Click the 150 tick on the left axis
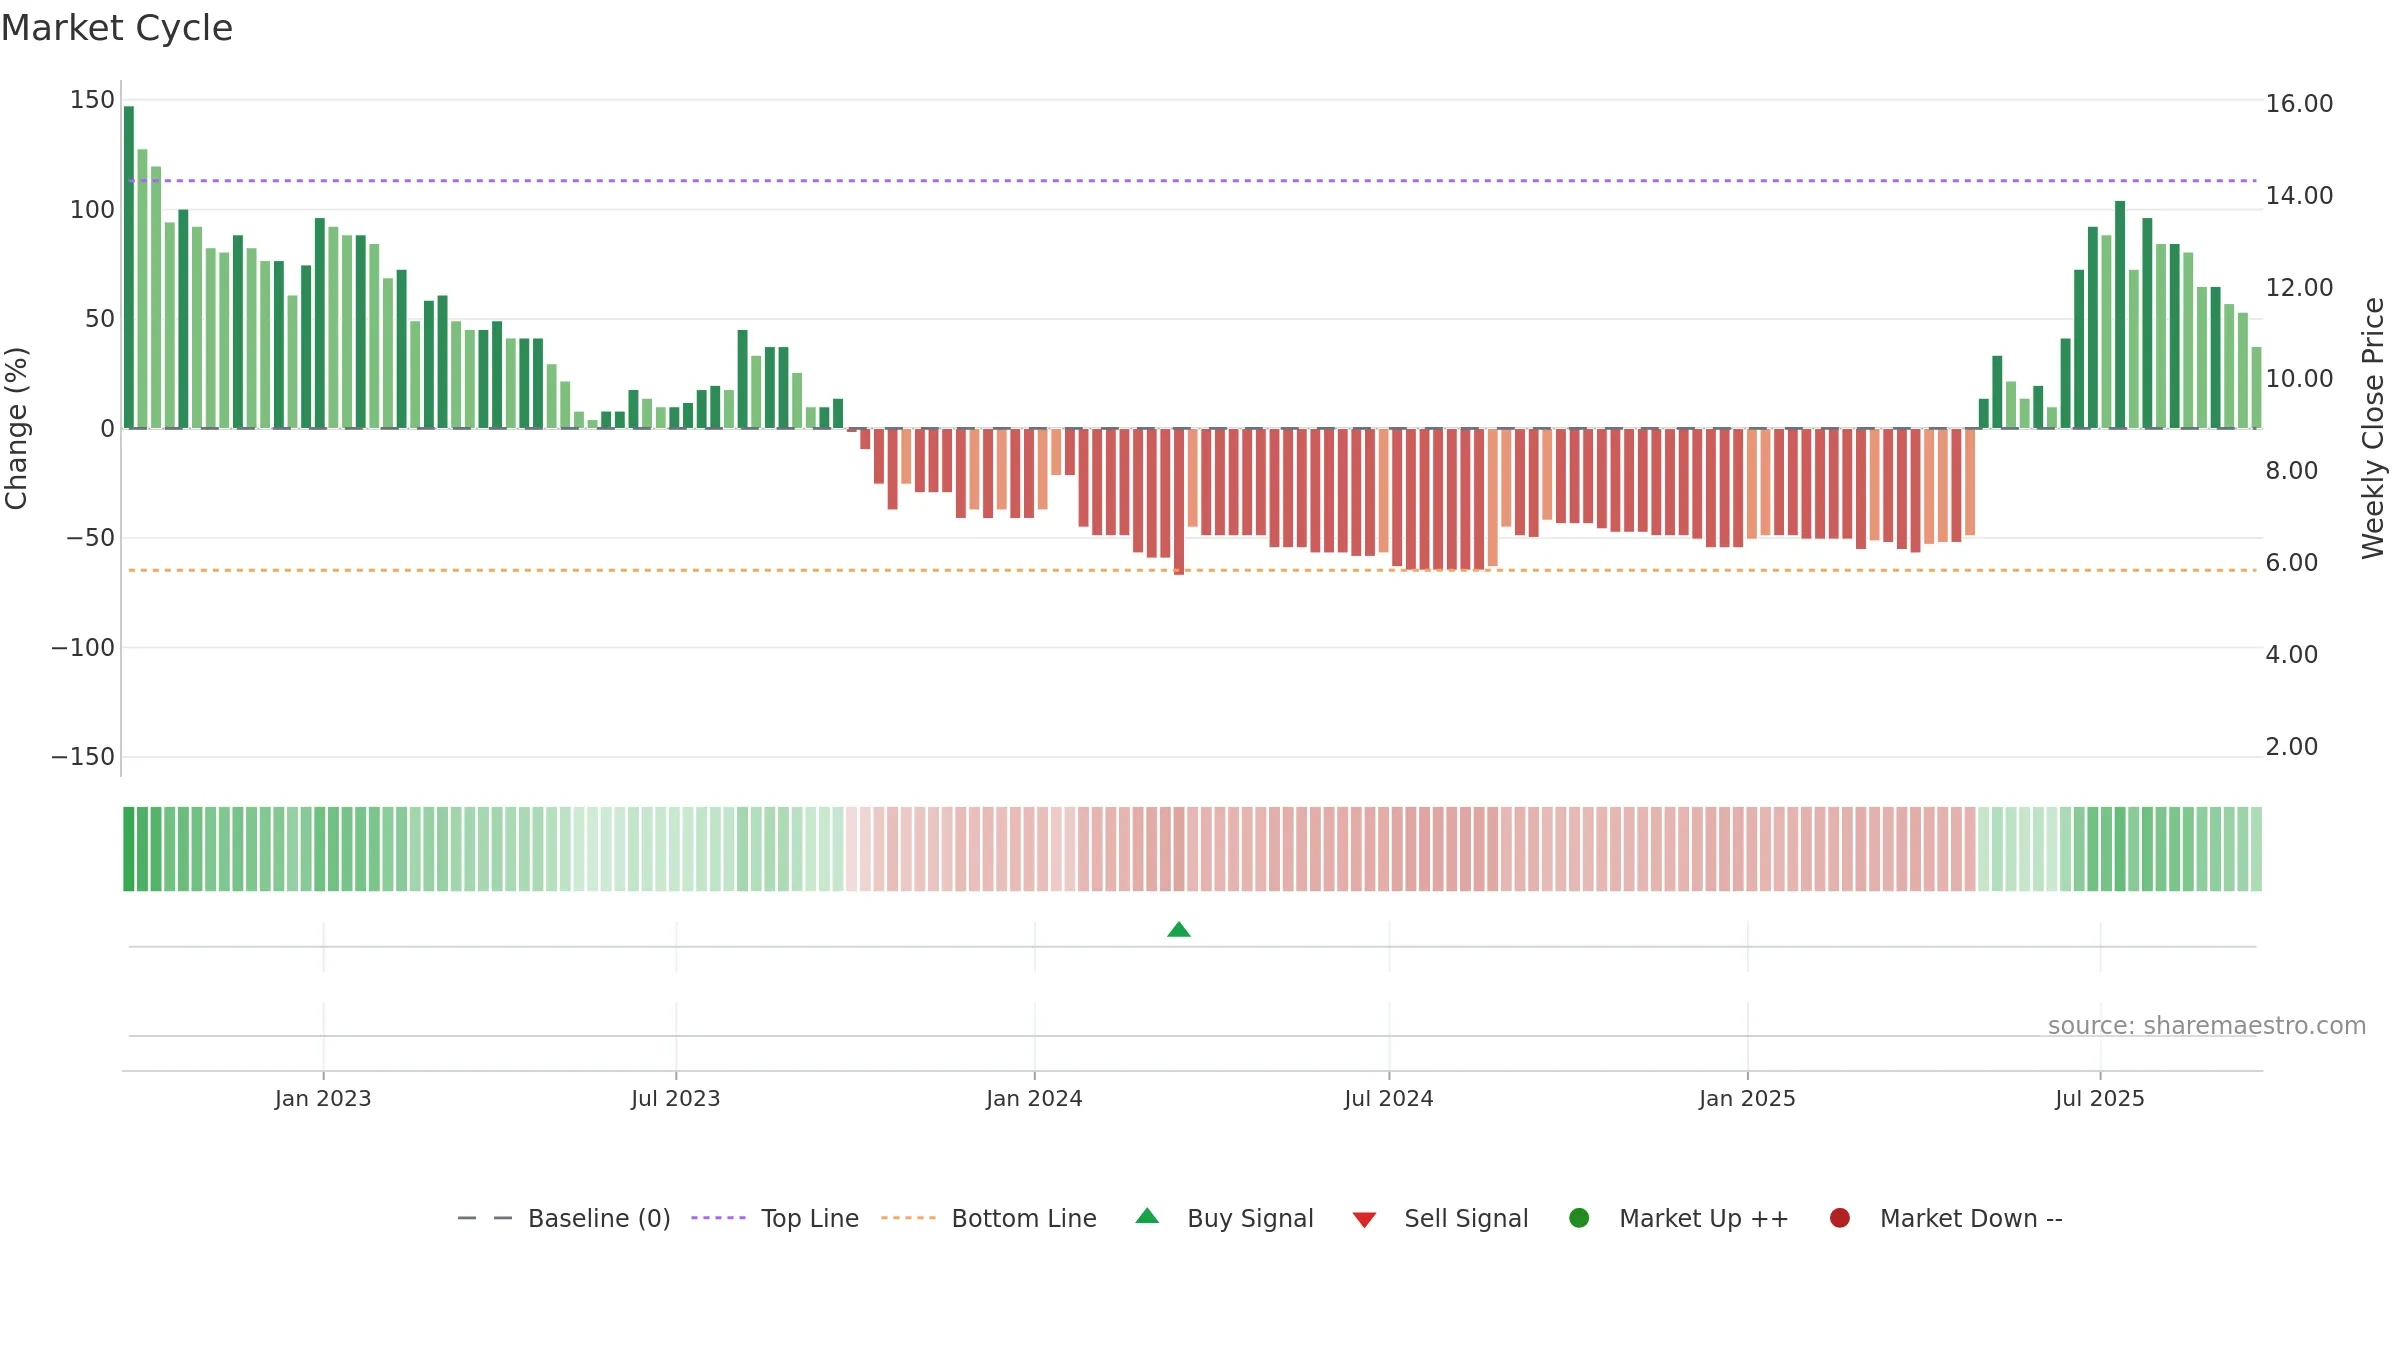This screenshot has width=2400, height=1350. coord(92,100)
